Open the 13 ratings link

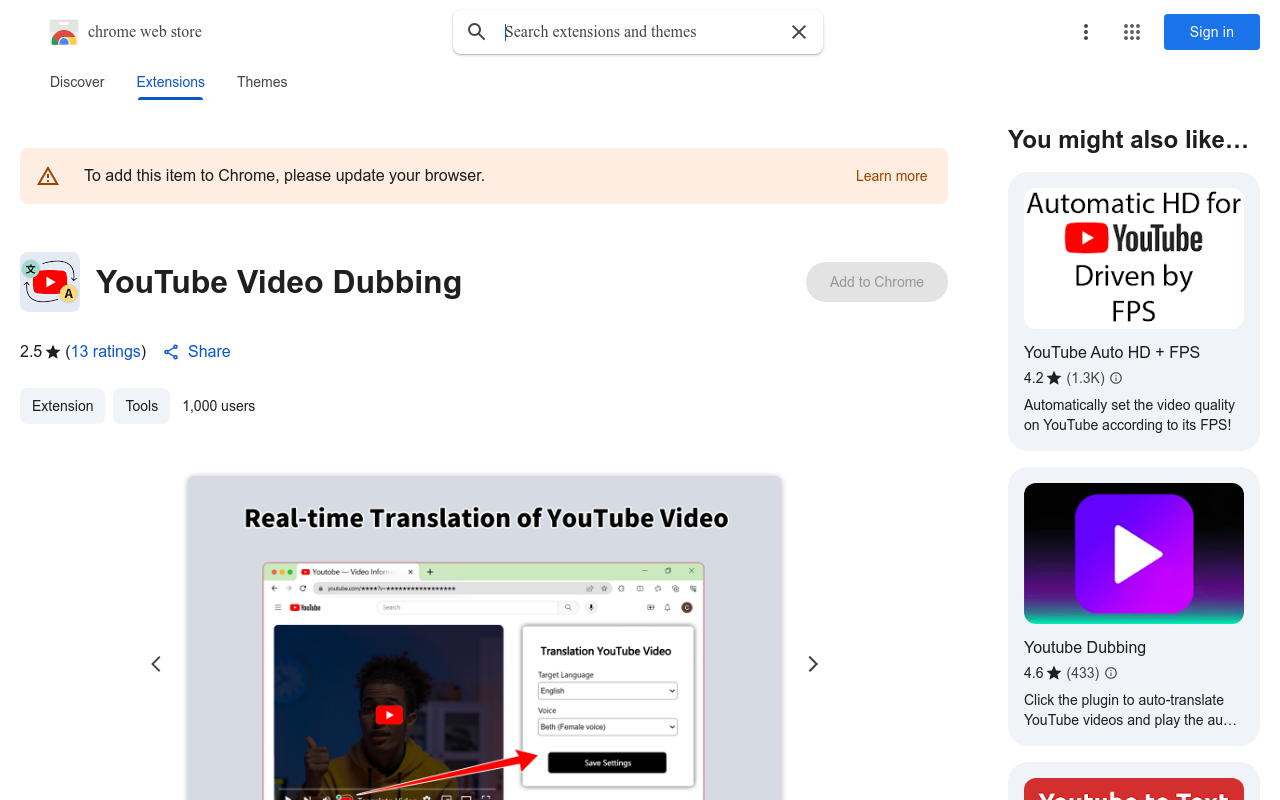pos(106,351)
